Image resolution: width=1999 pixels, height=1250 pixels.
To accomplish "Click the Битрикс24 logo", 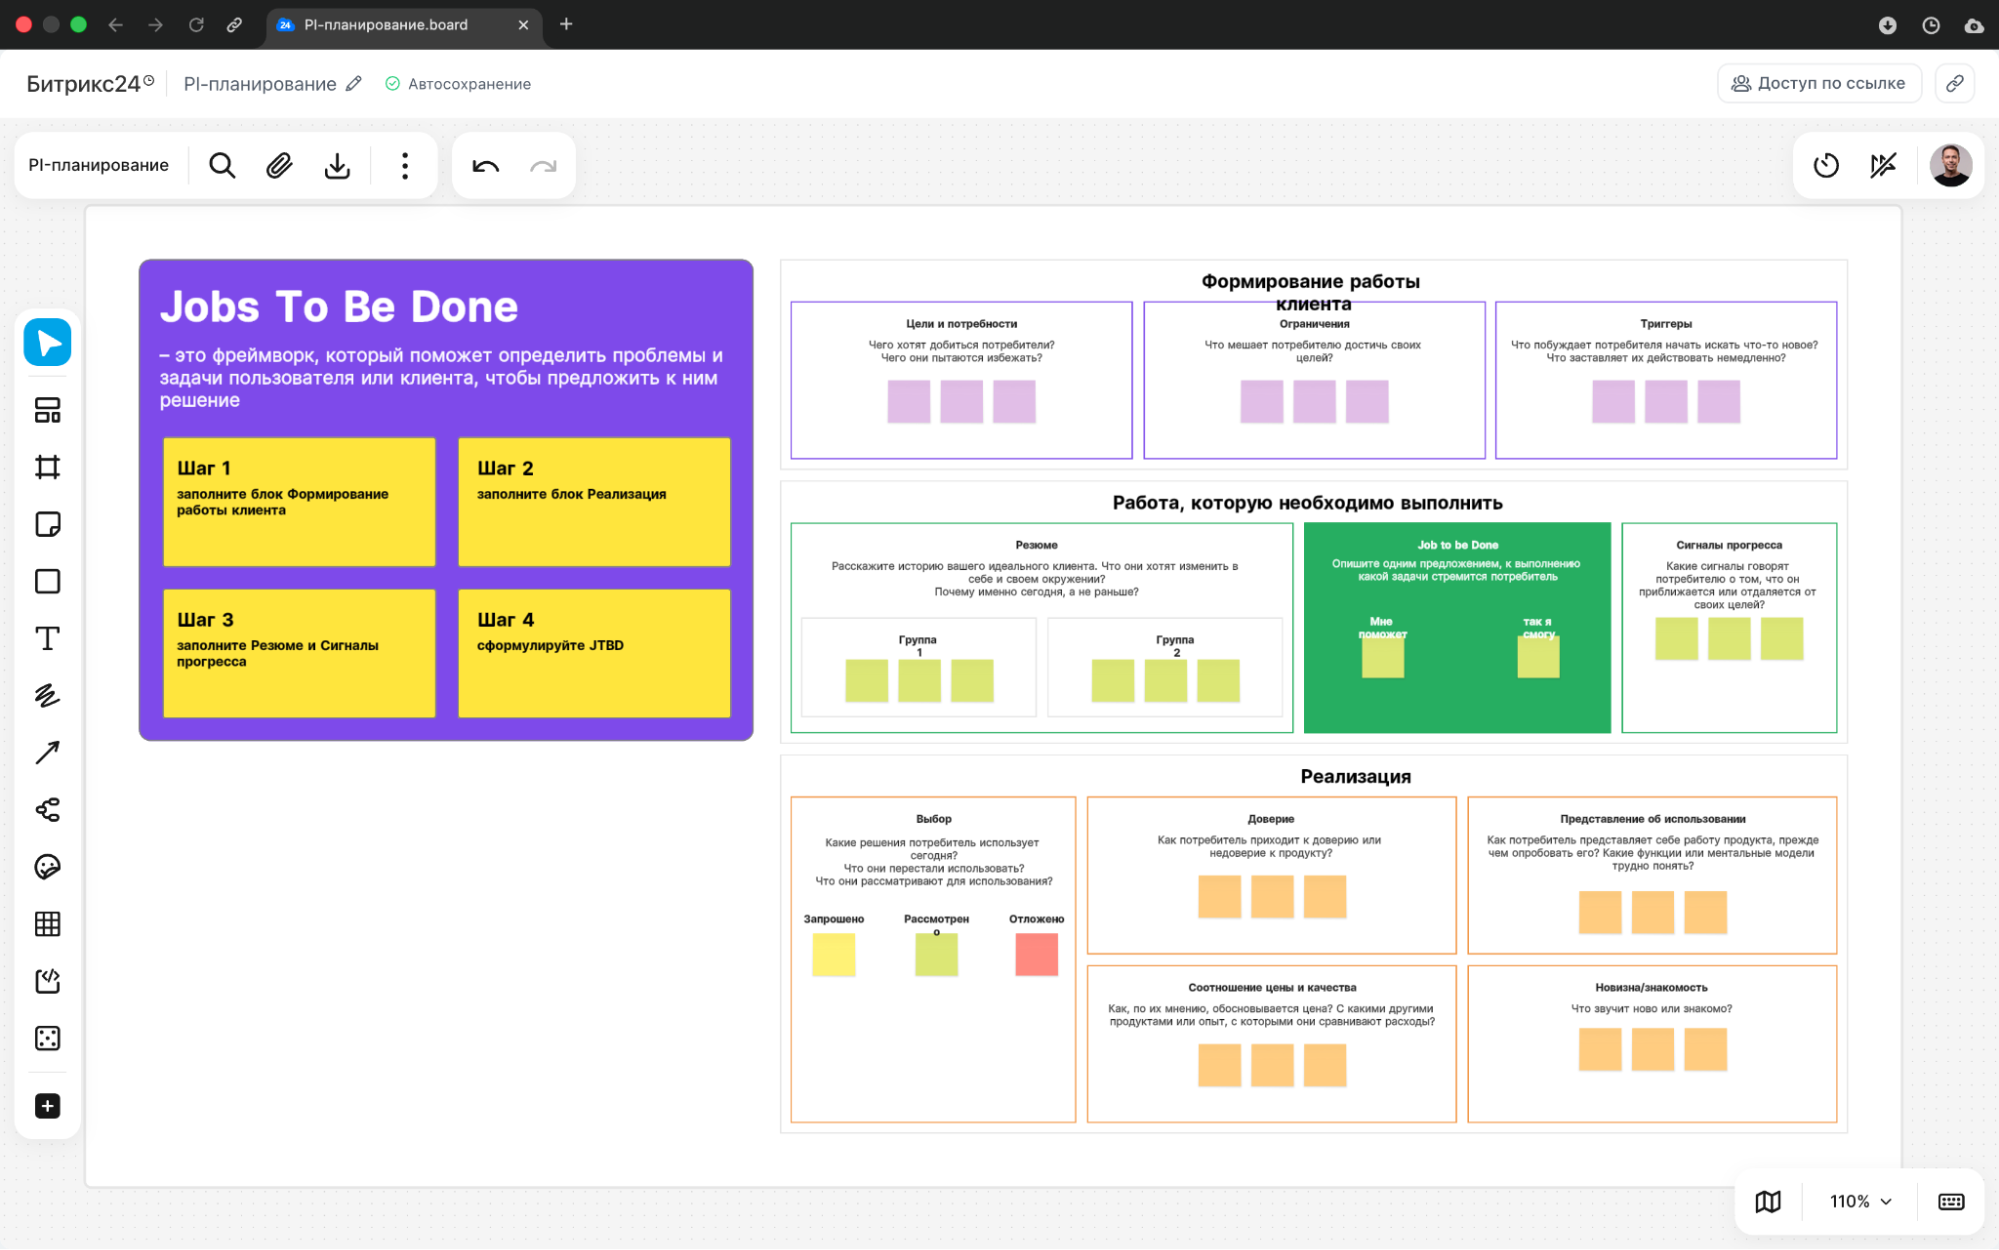I will pos(90,84).
